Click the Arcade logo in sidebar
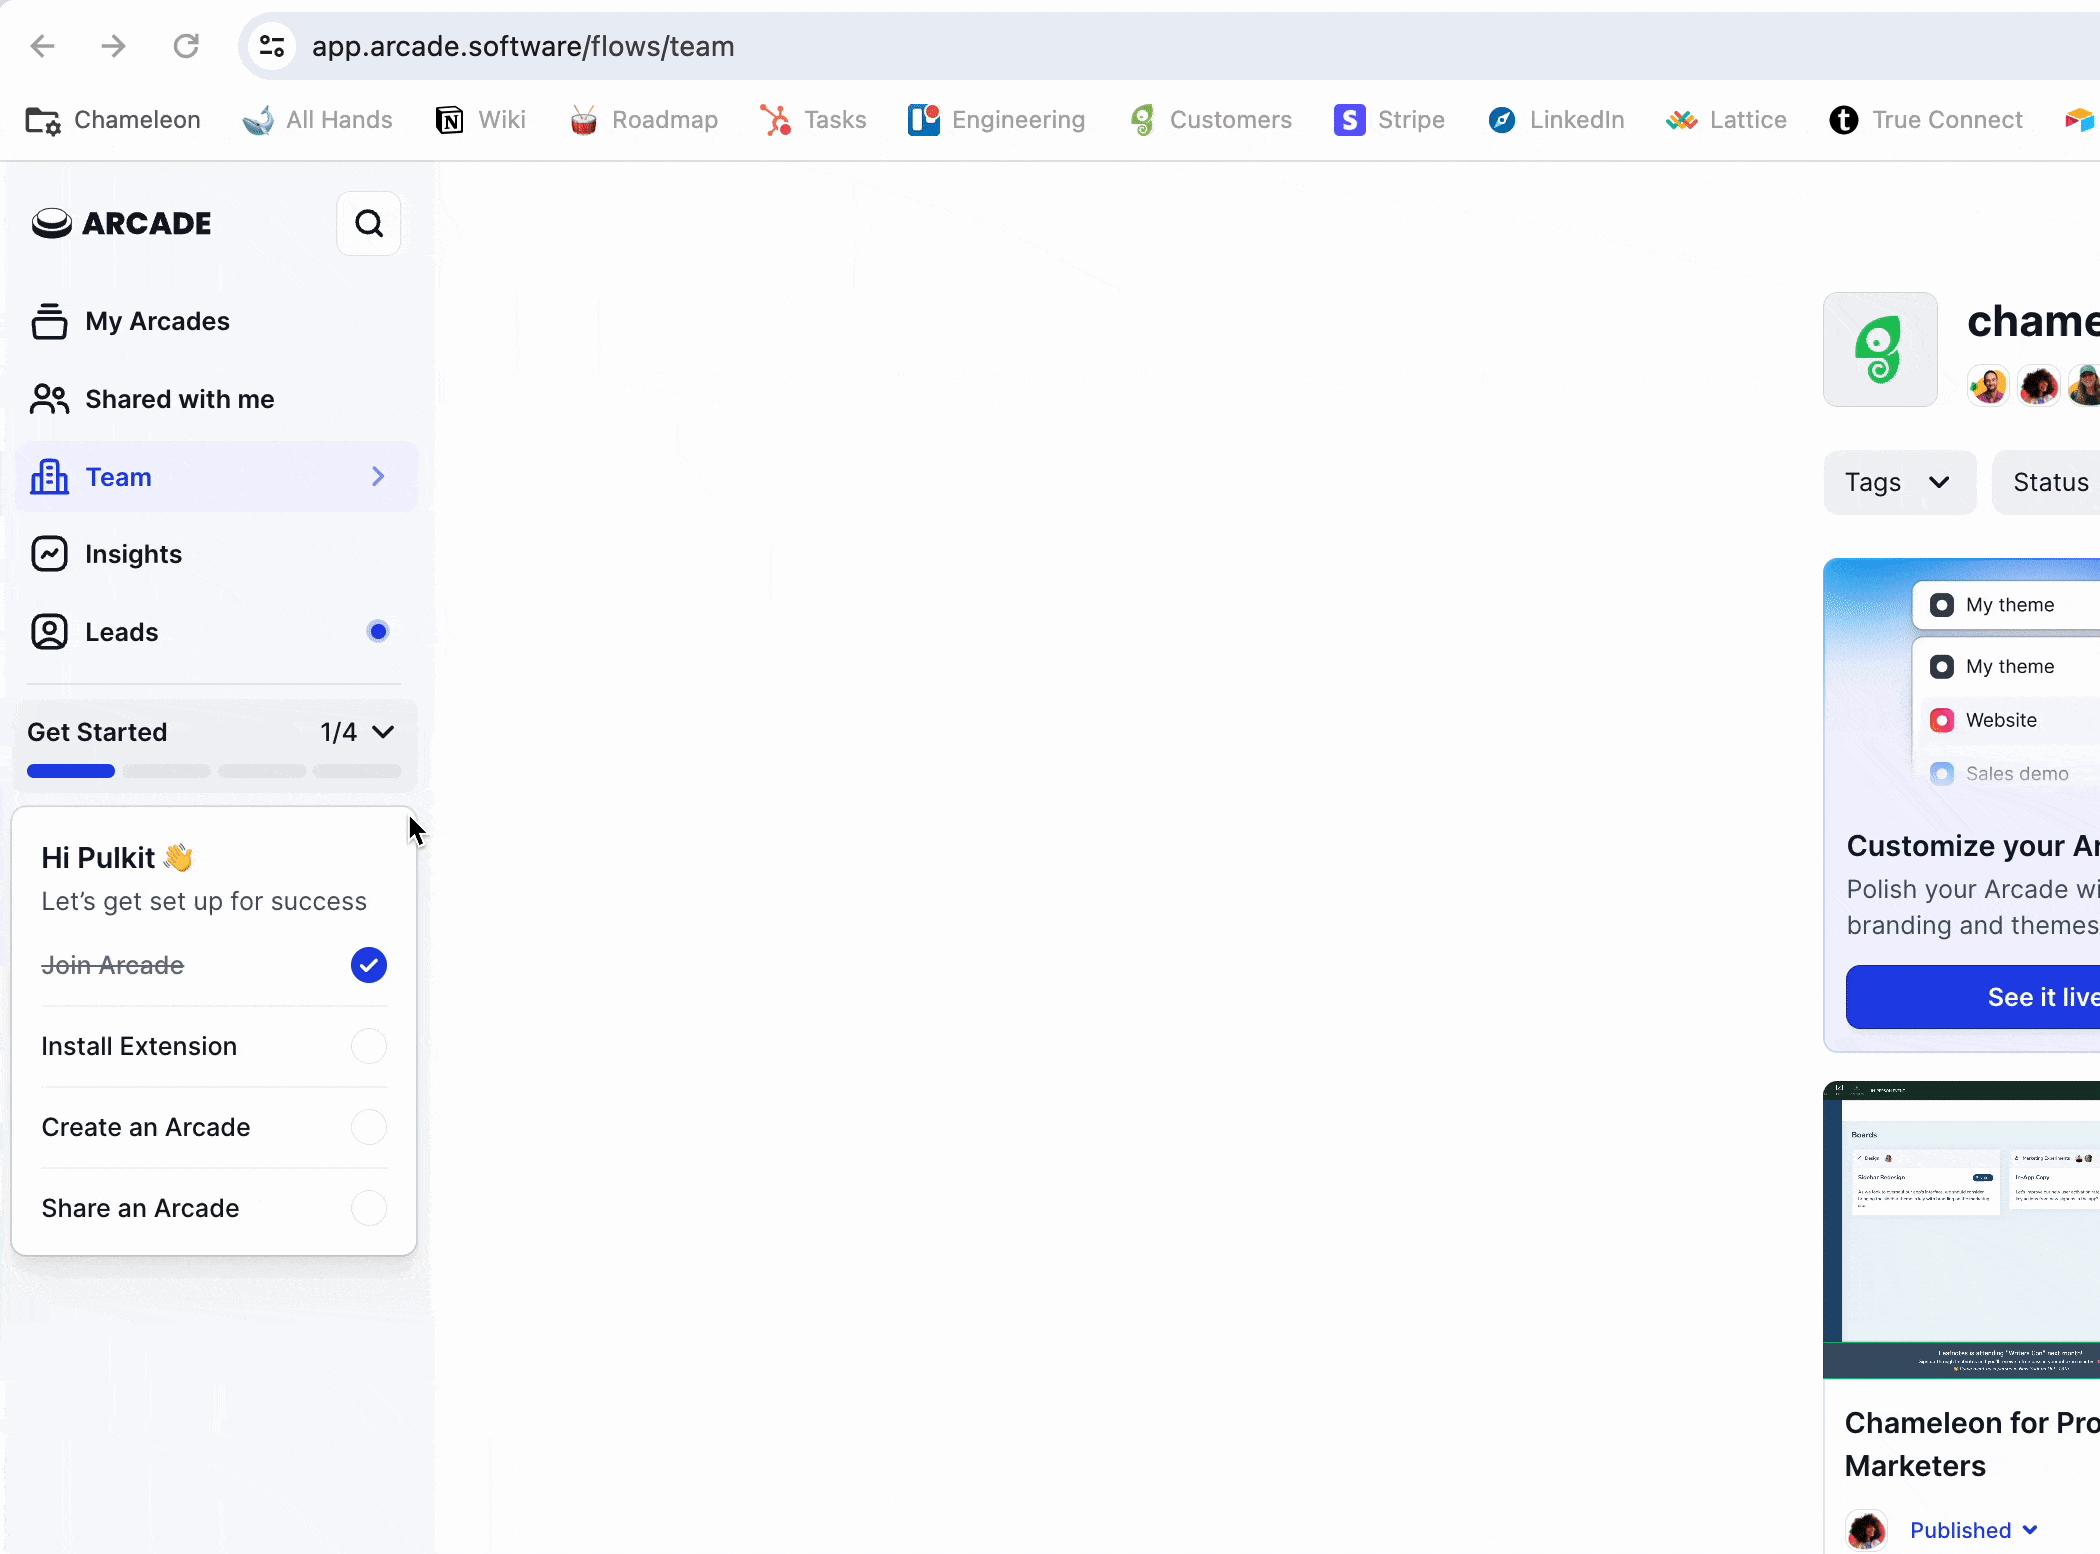This screenshot has width=2100, height=1554. [x=122, y=223]
